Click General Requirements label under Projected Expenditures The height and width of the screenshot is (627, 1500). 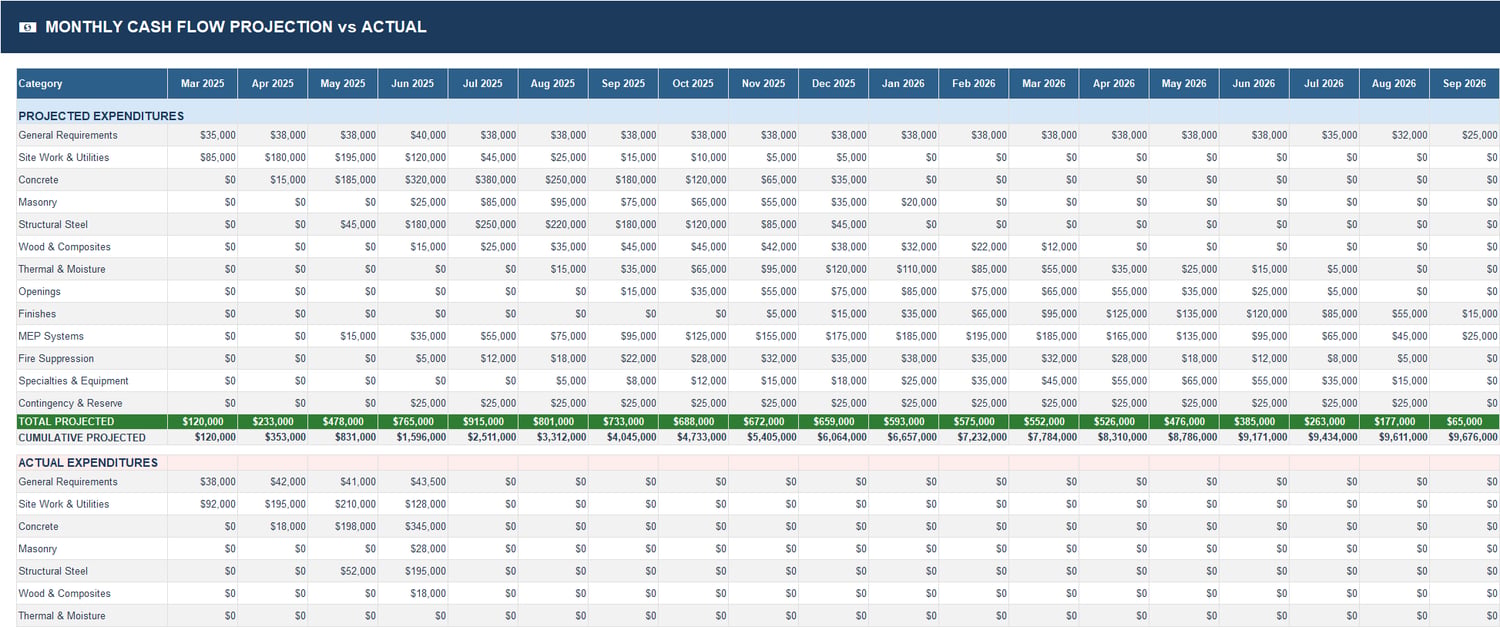coord(68,135)
